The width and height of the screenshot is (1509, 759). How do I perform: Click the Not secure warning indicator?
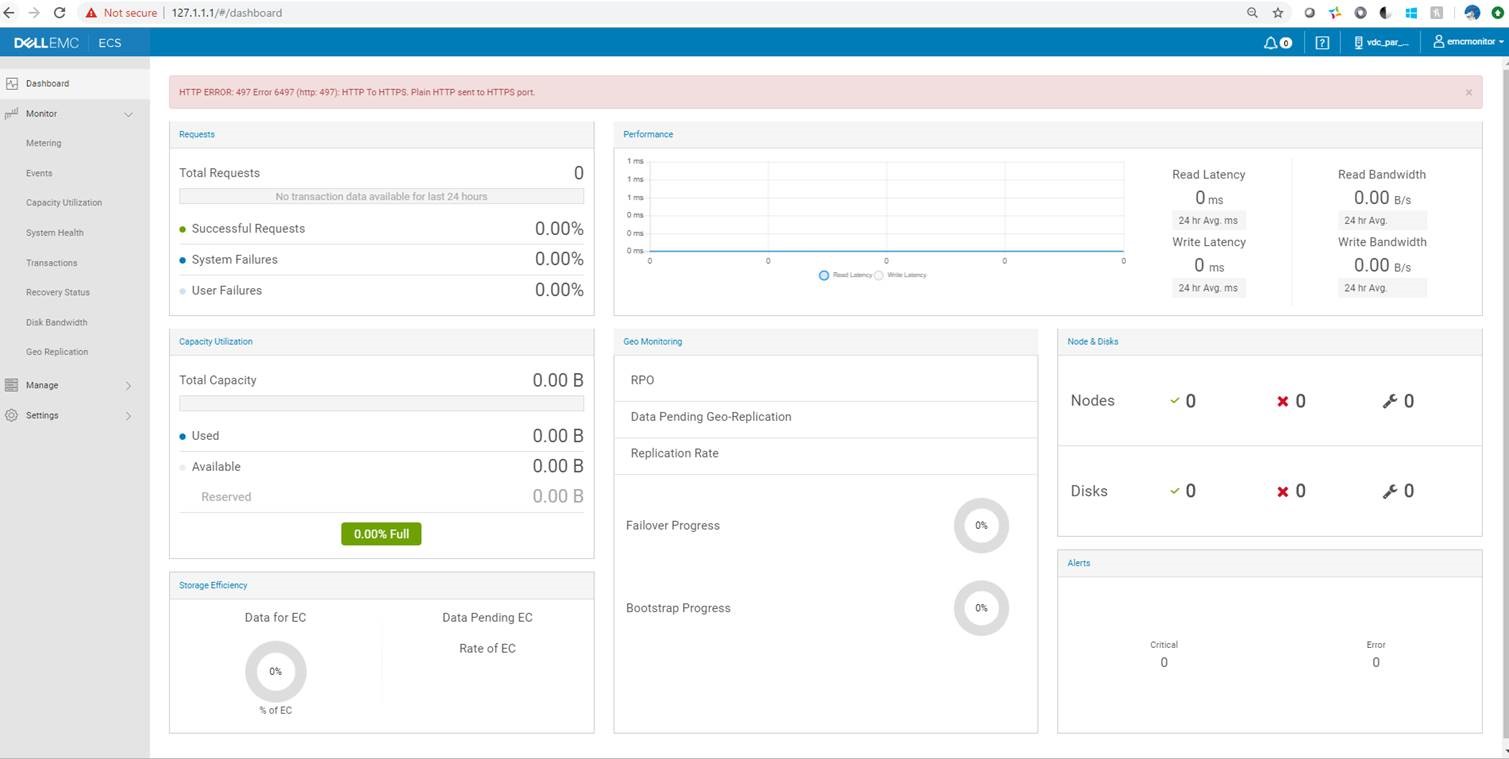(121, 13)
